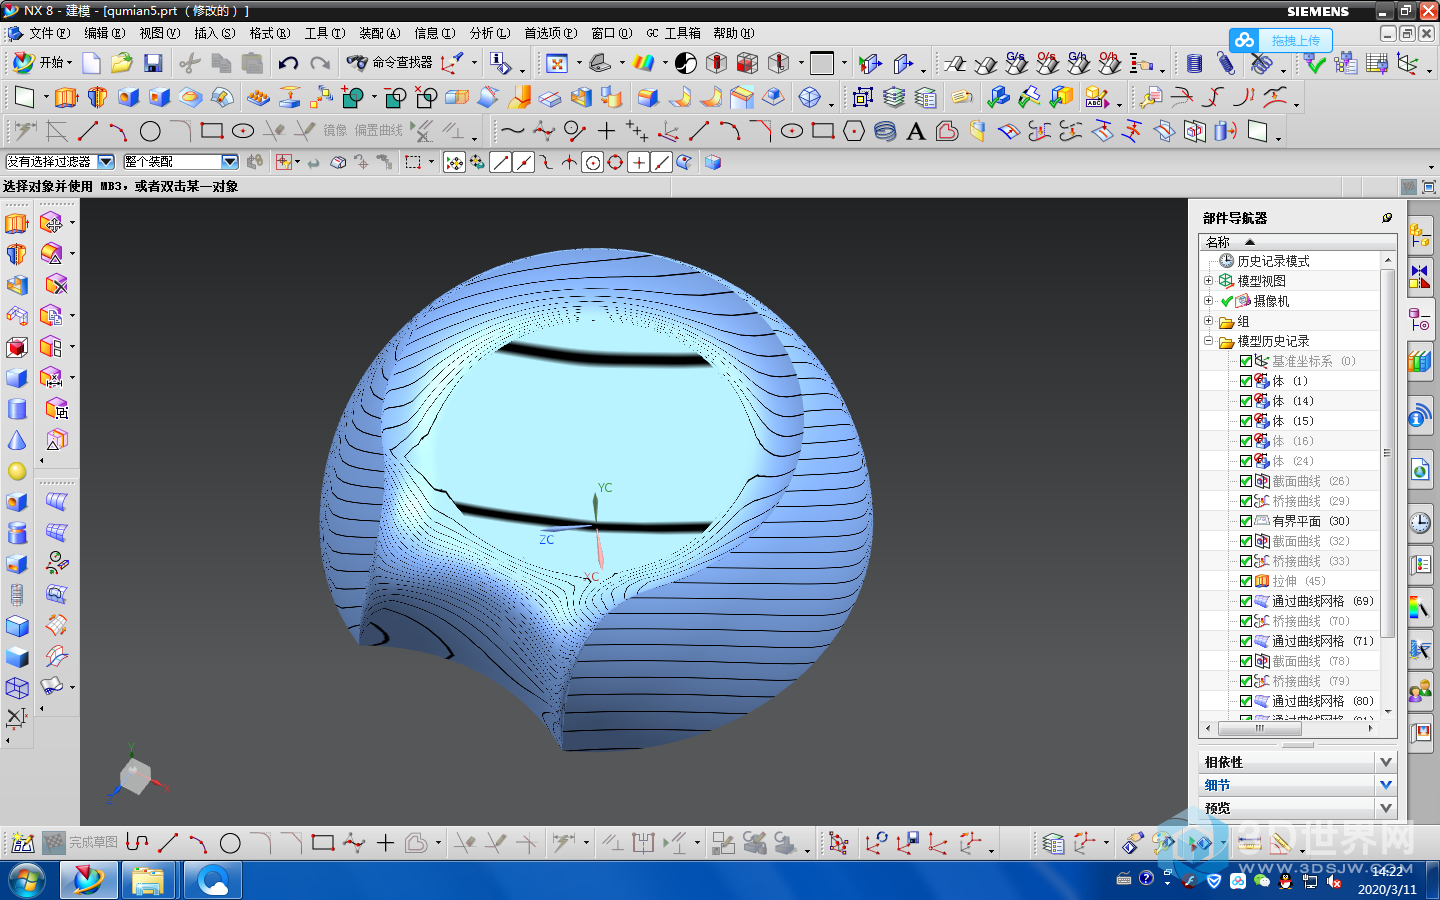Click the Windows Start orb

pyautogui.click(x=28, y=881)
